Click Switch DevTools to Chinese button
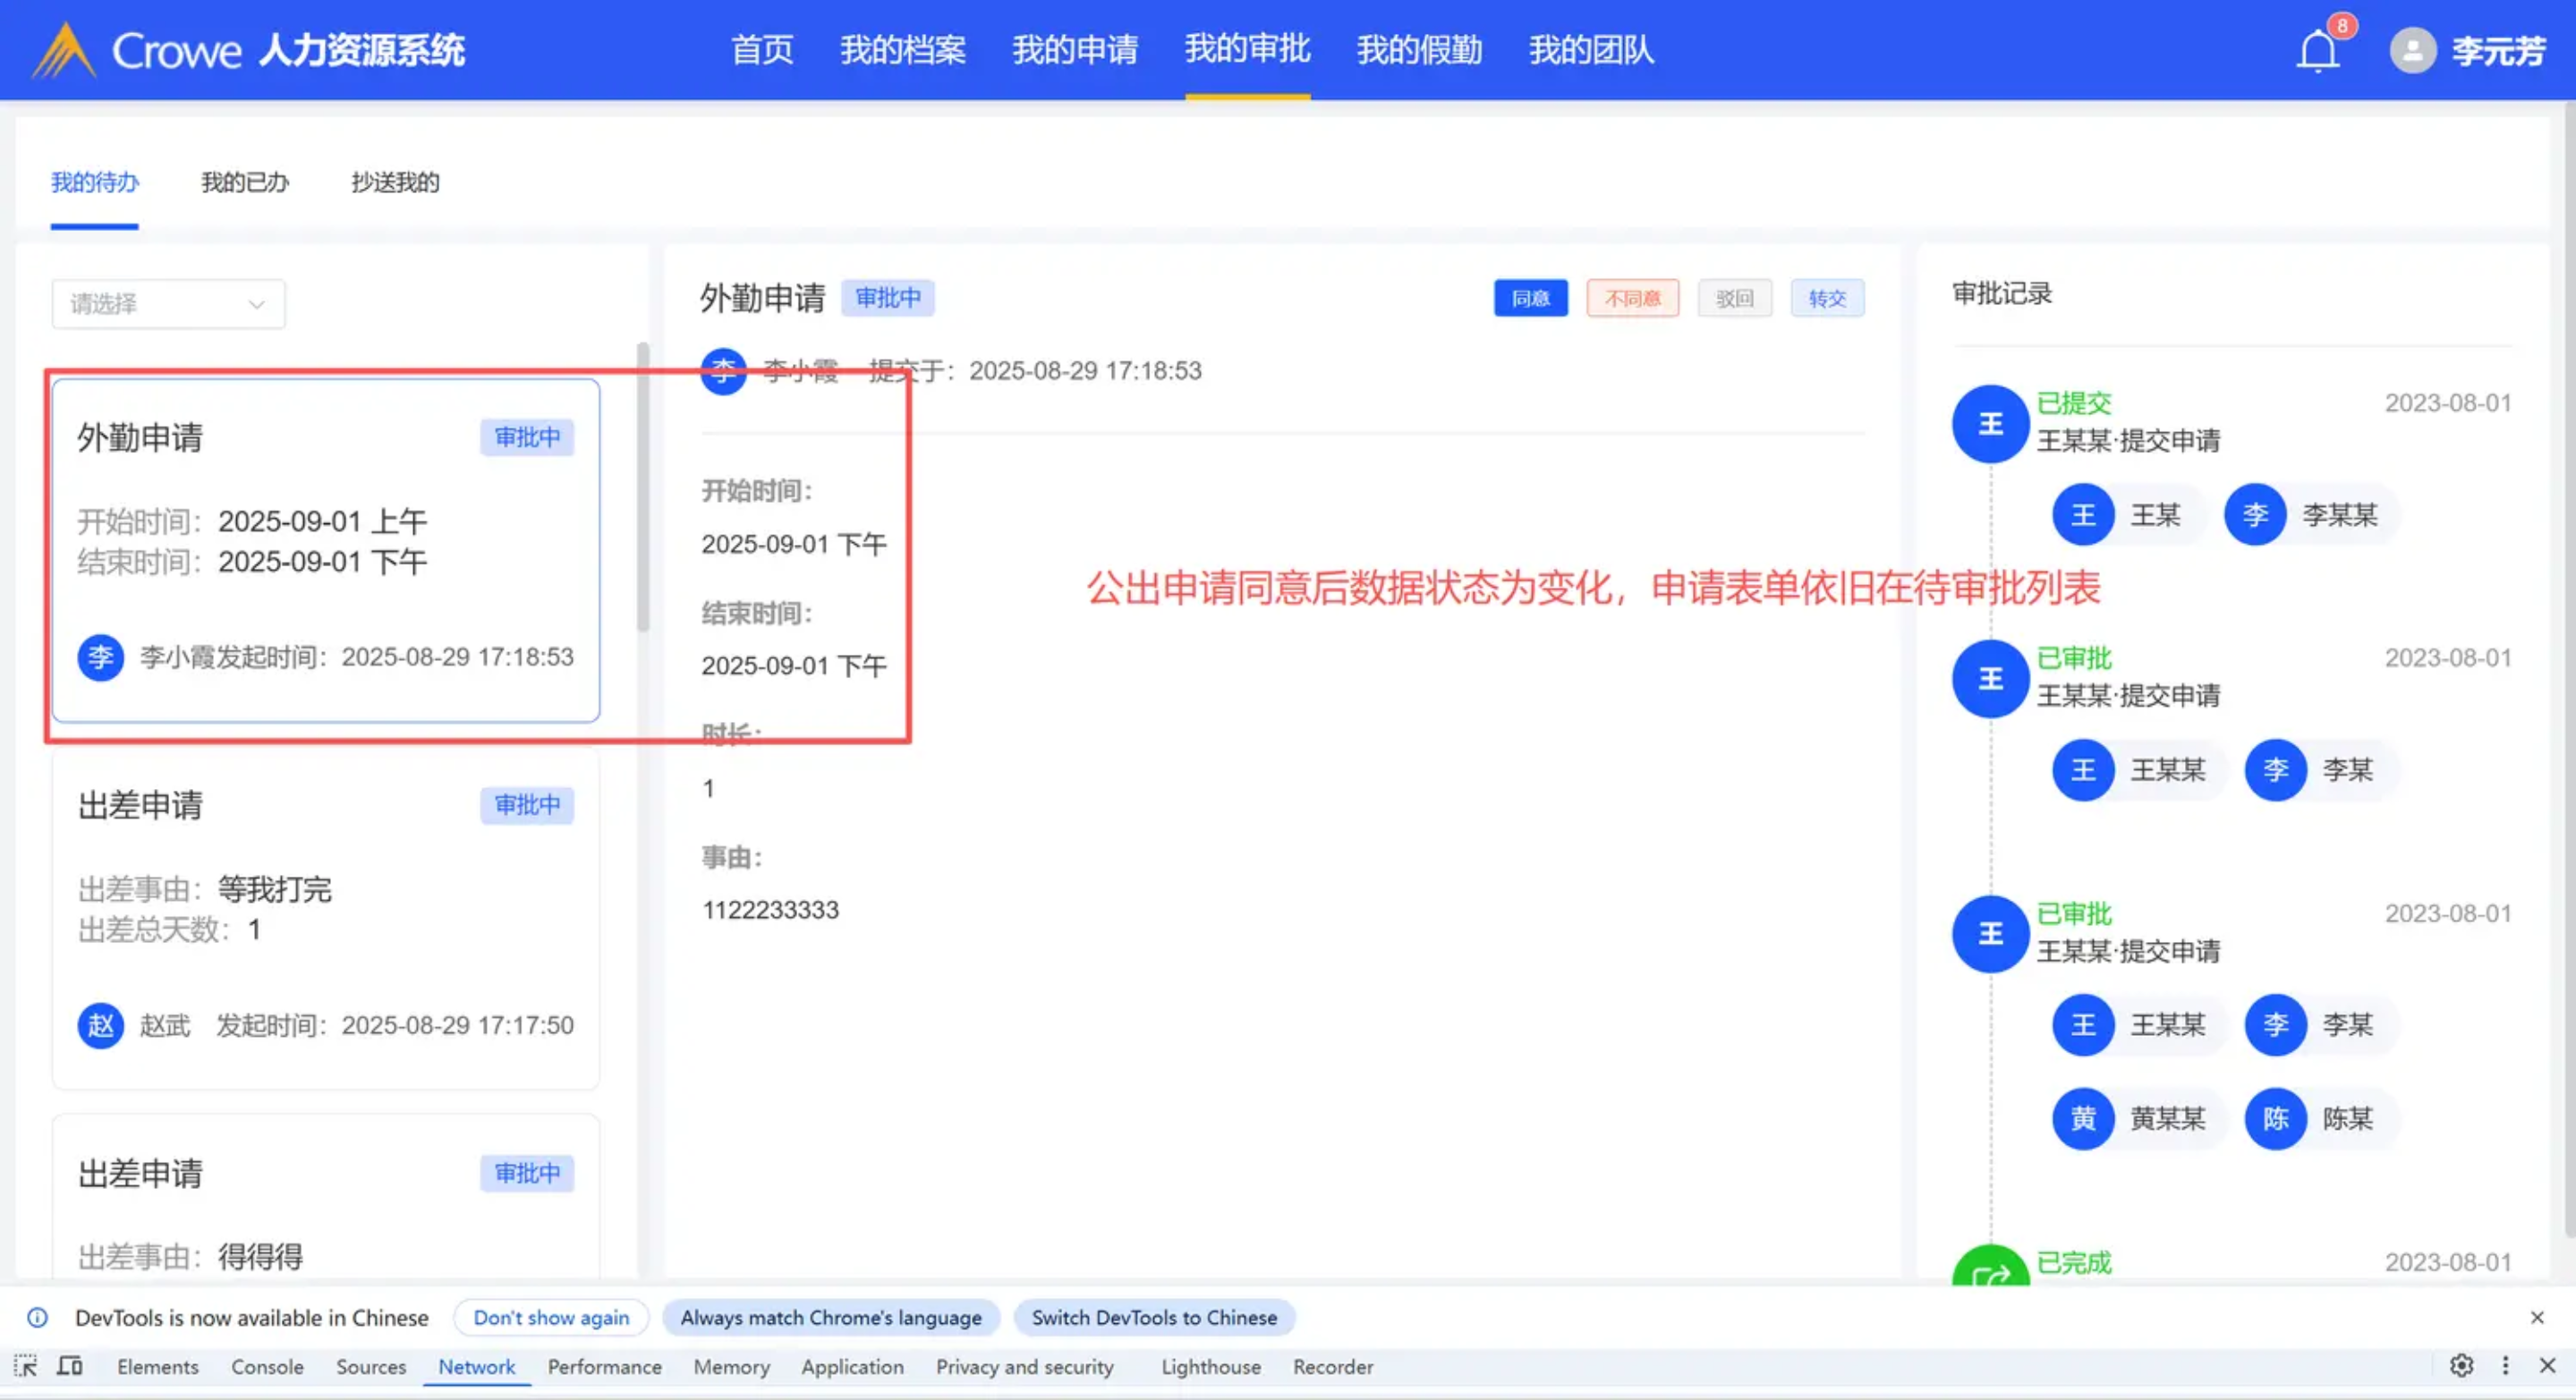 click(1154, 1318)
